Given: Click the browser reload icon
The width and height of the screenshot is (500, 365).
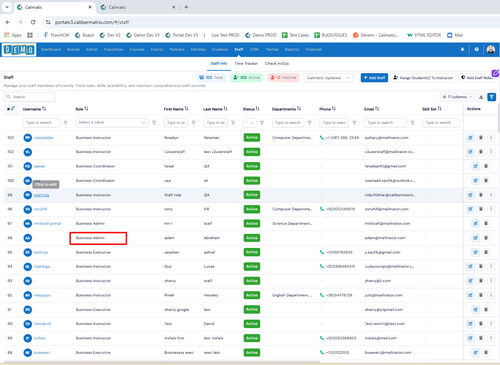Looking at the screenshot, I should point(33,22).
